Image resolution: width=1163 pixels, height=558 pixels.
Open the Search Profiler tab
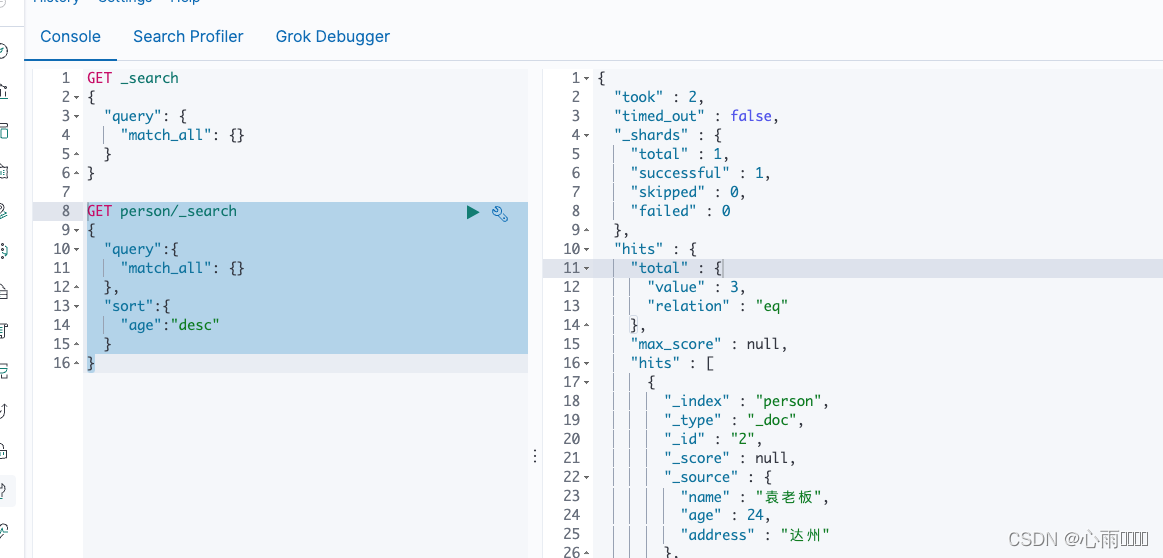coord(188,36)
